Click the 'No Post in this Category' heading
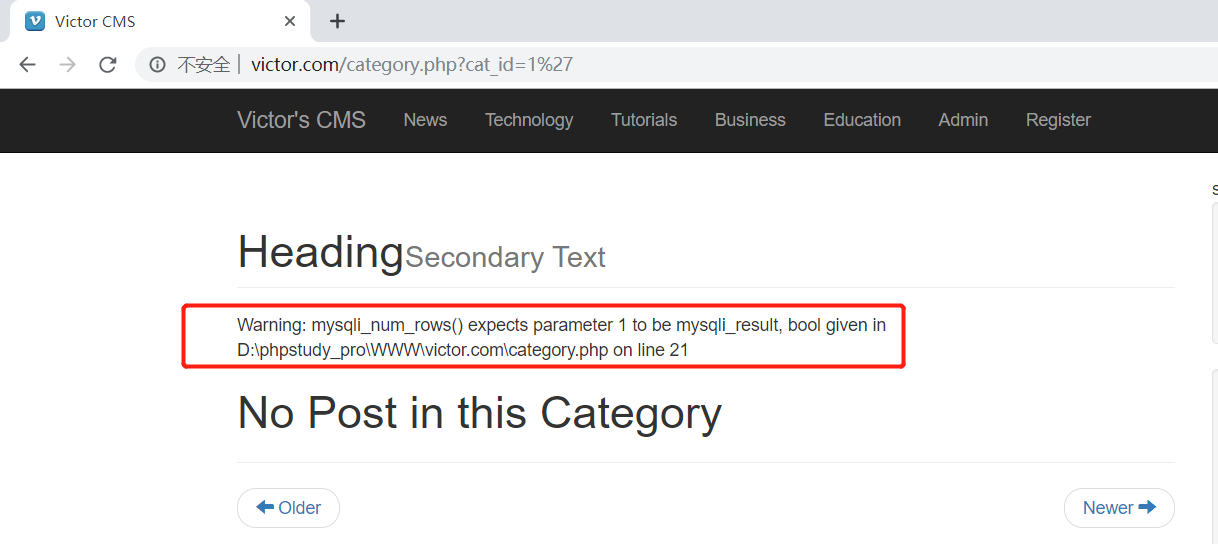The width and height of the screenshot is (1218, 544). [480, 413]
